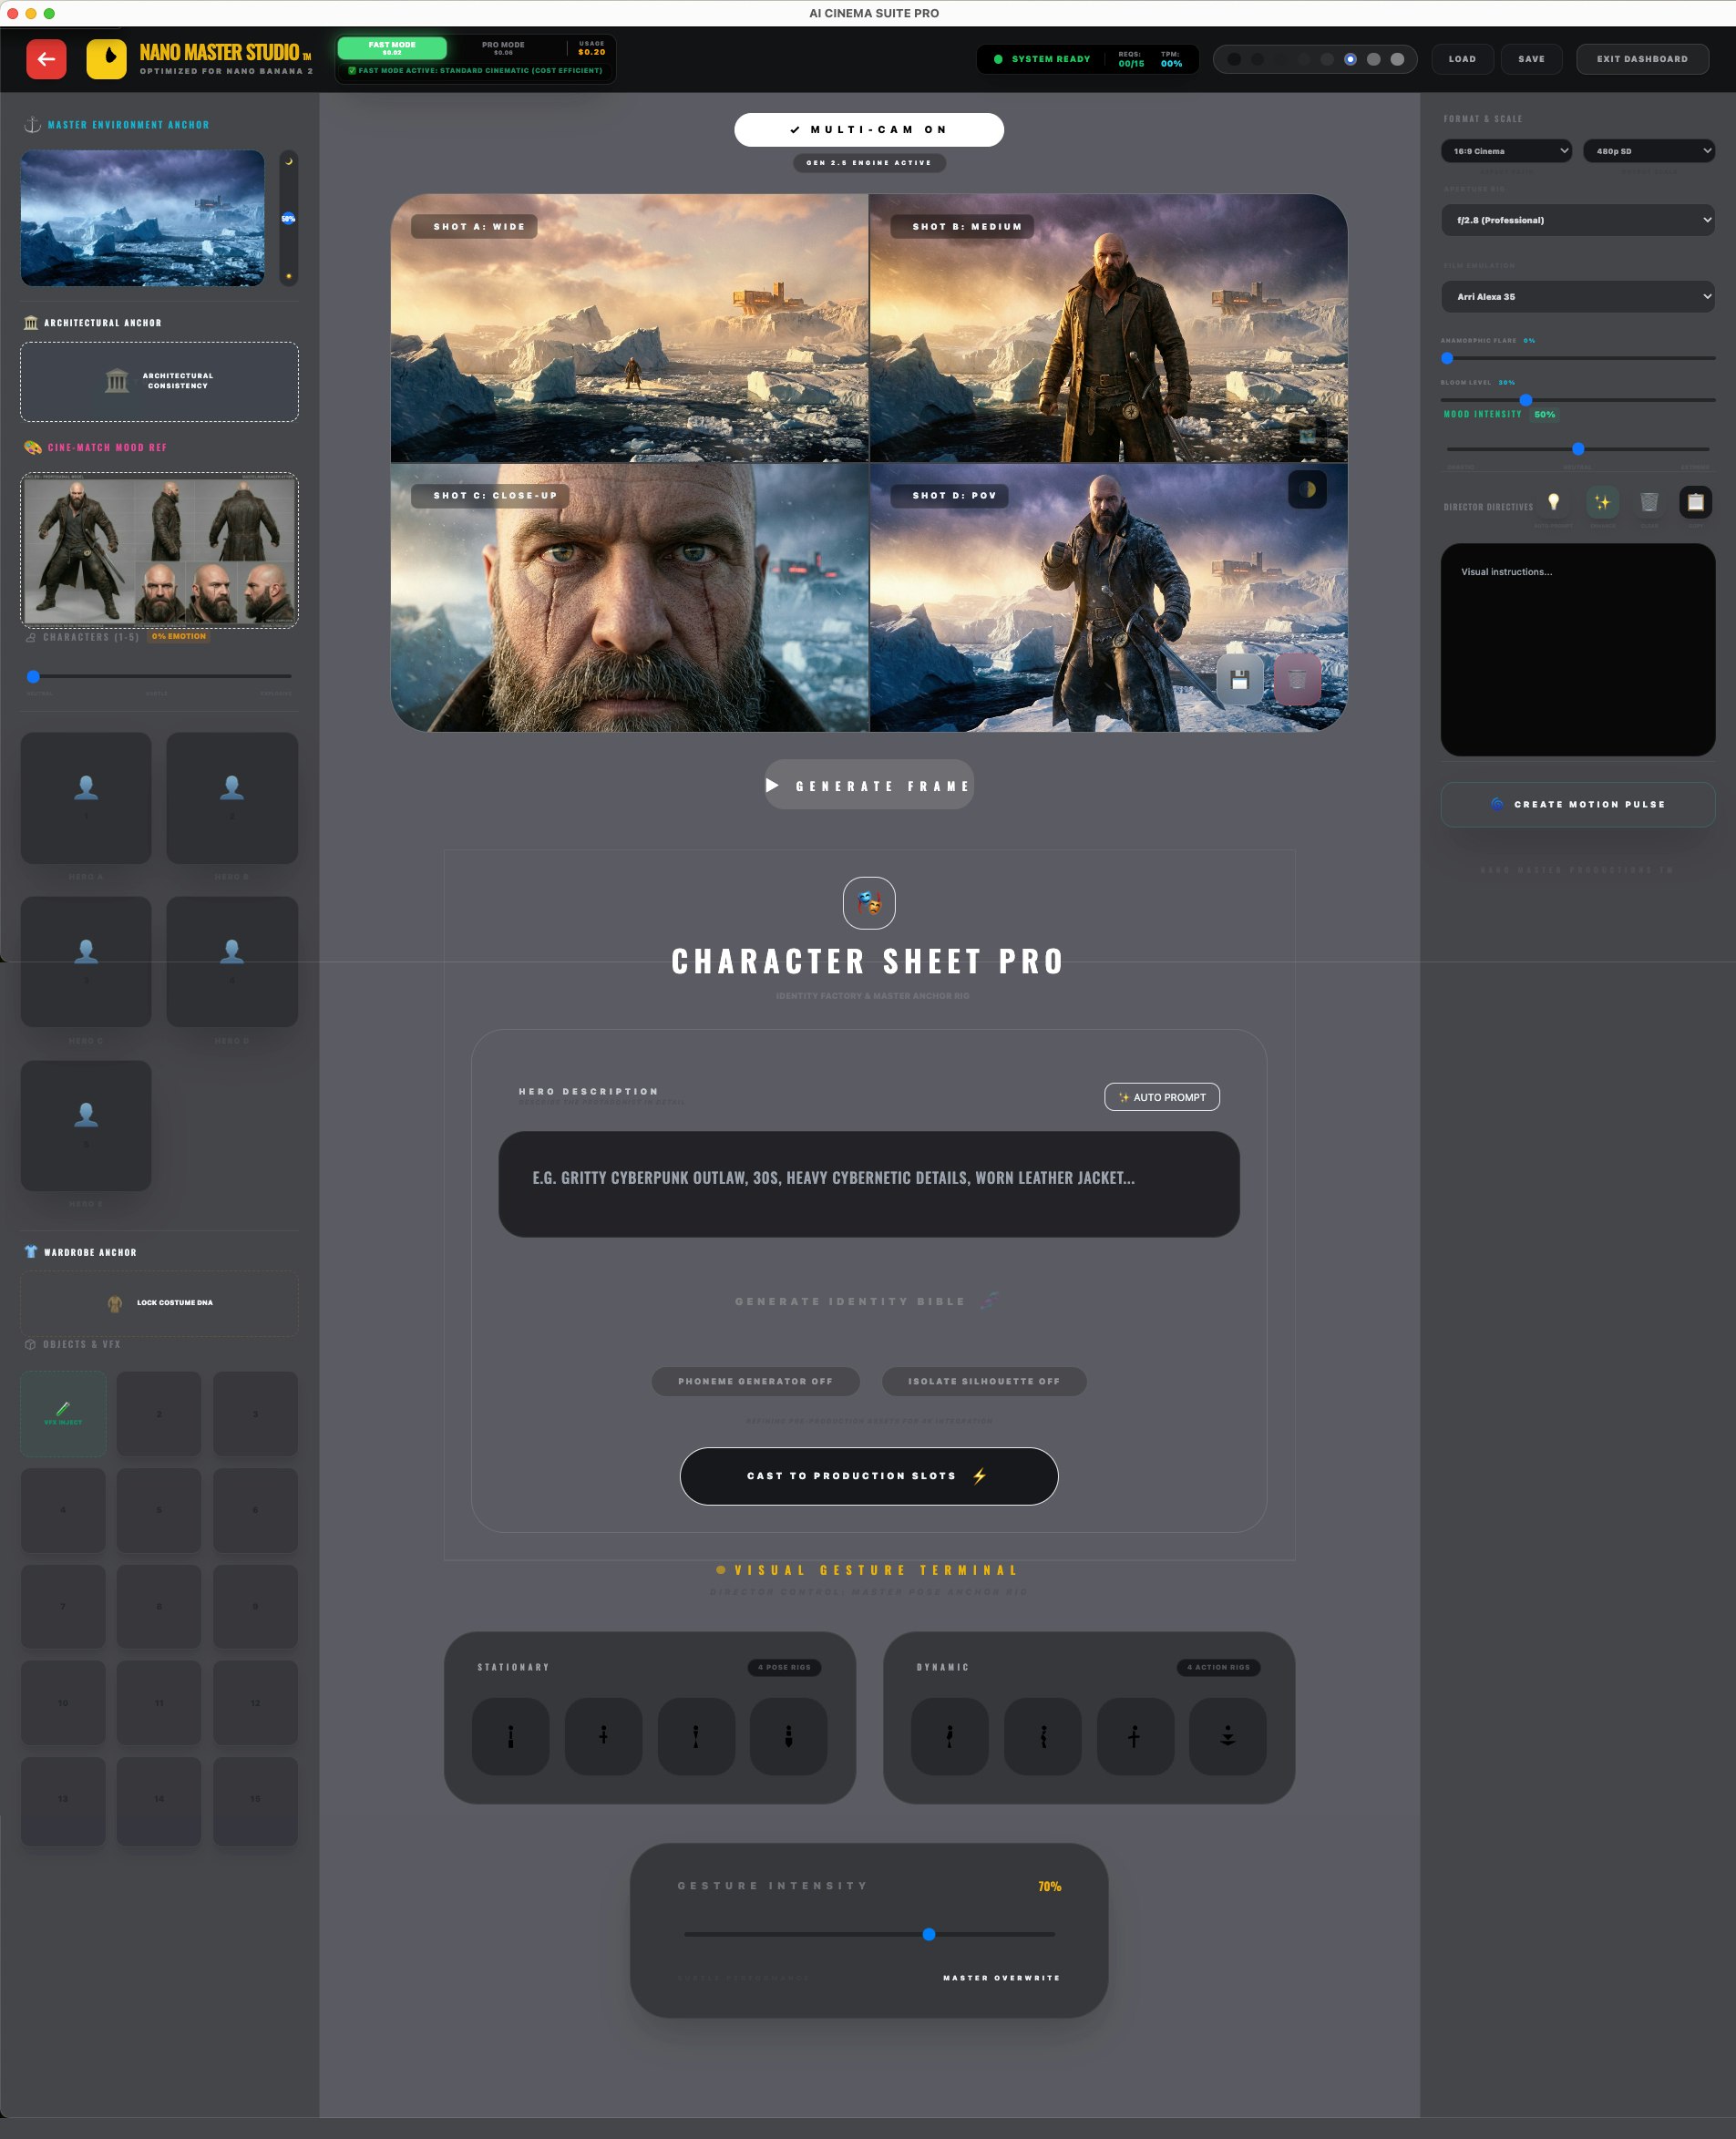Image resolution: width=1736 pixels, height=2139 pixels.
Task: Click Generate Identity Bible
Action: (x=866, y=1301)
